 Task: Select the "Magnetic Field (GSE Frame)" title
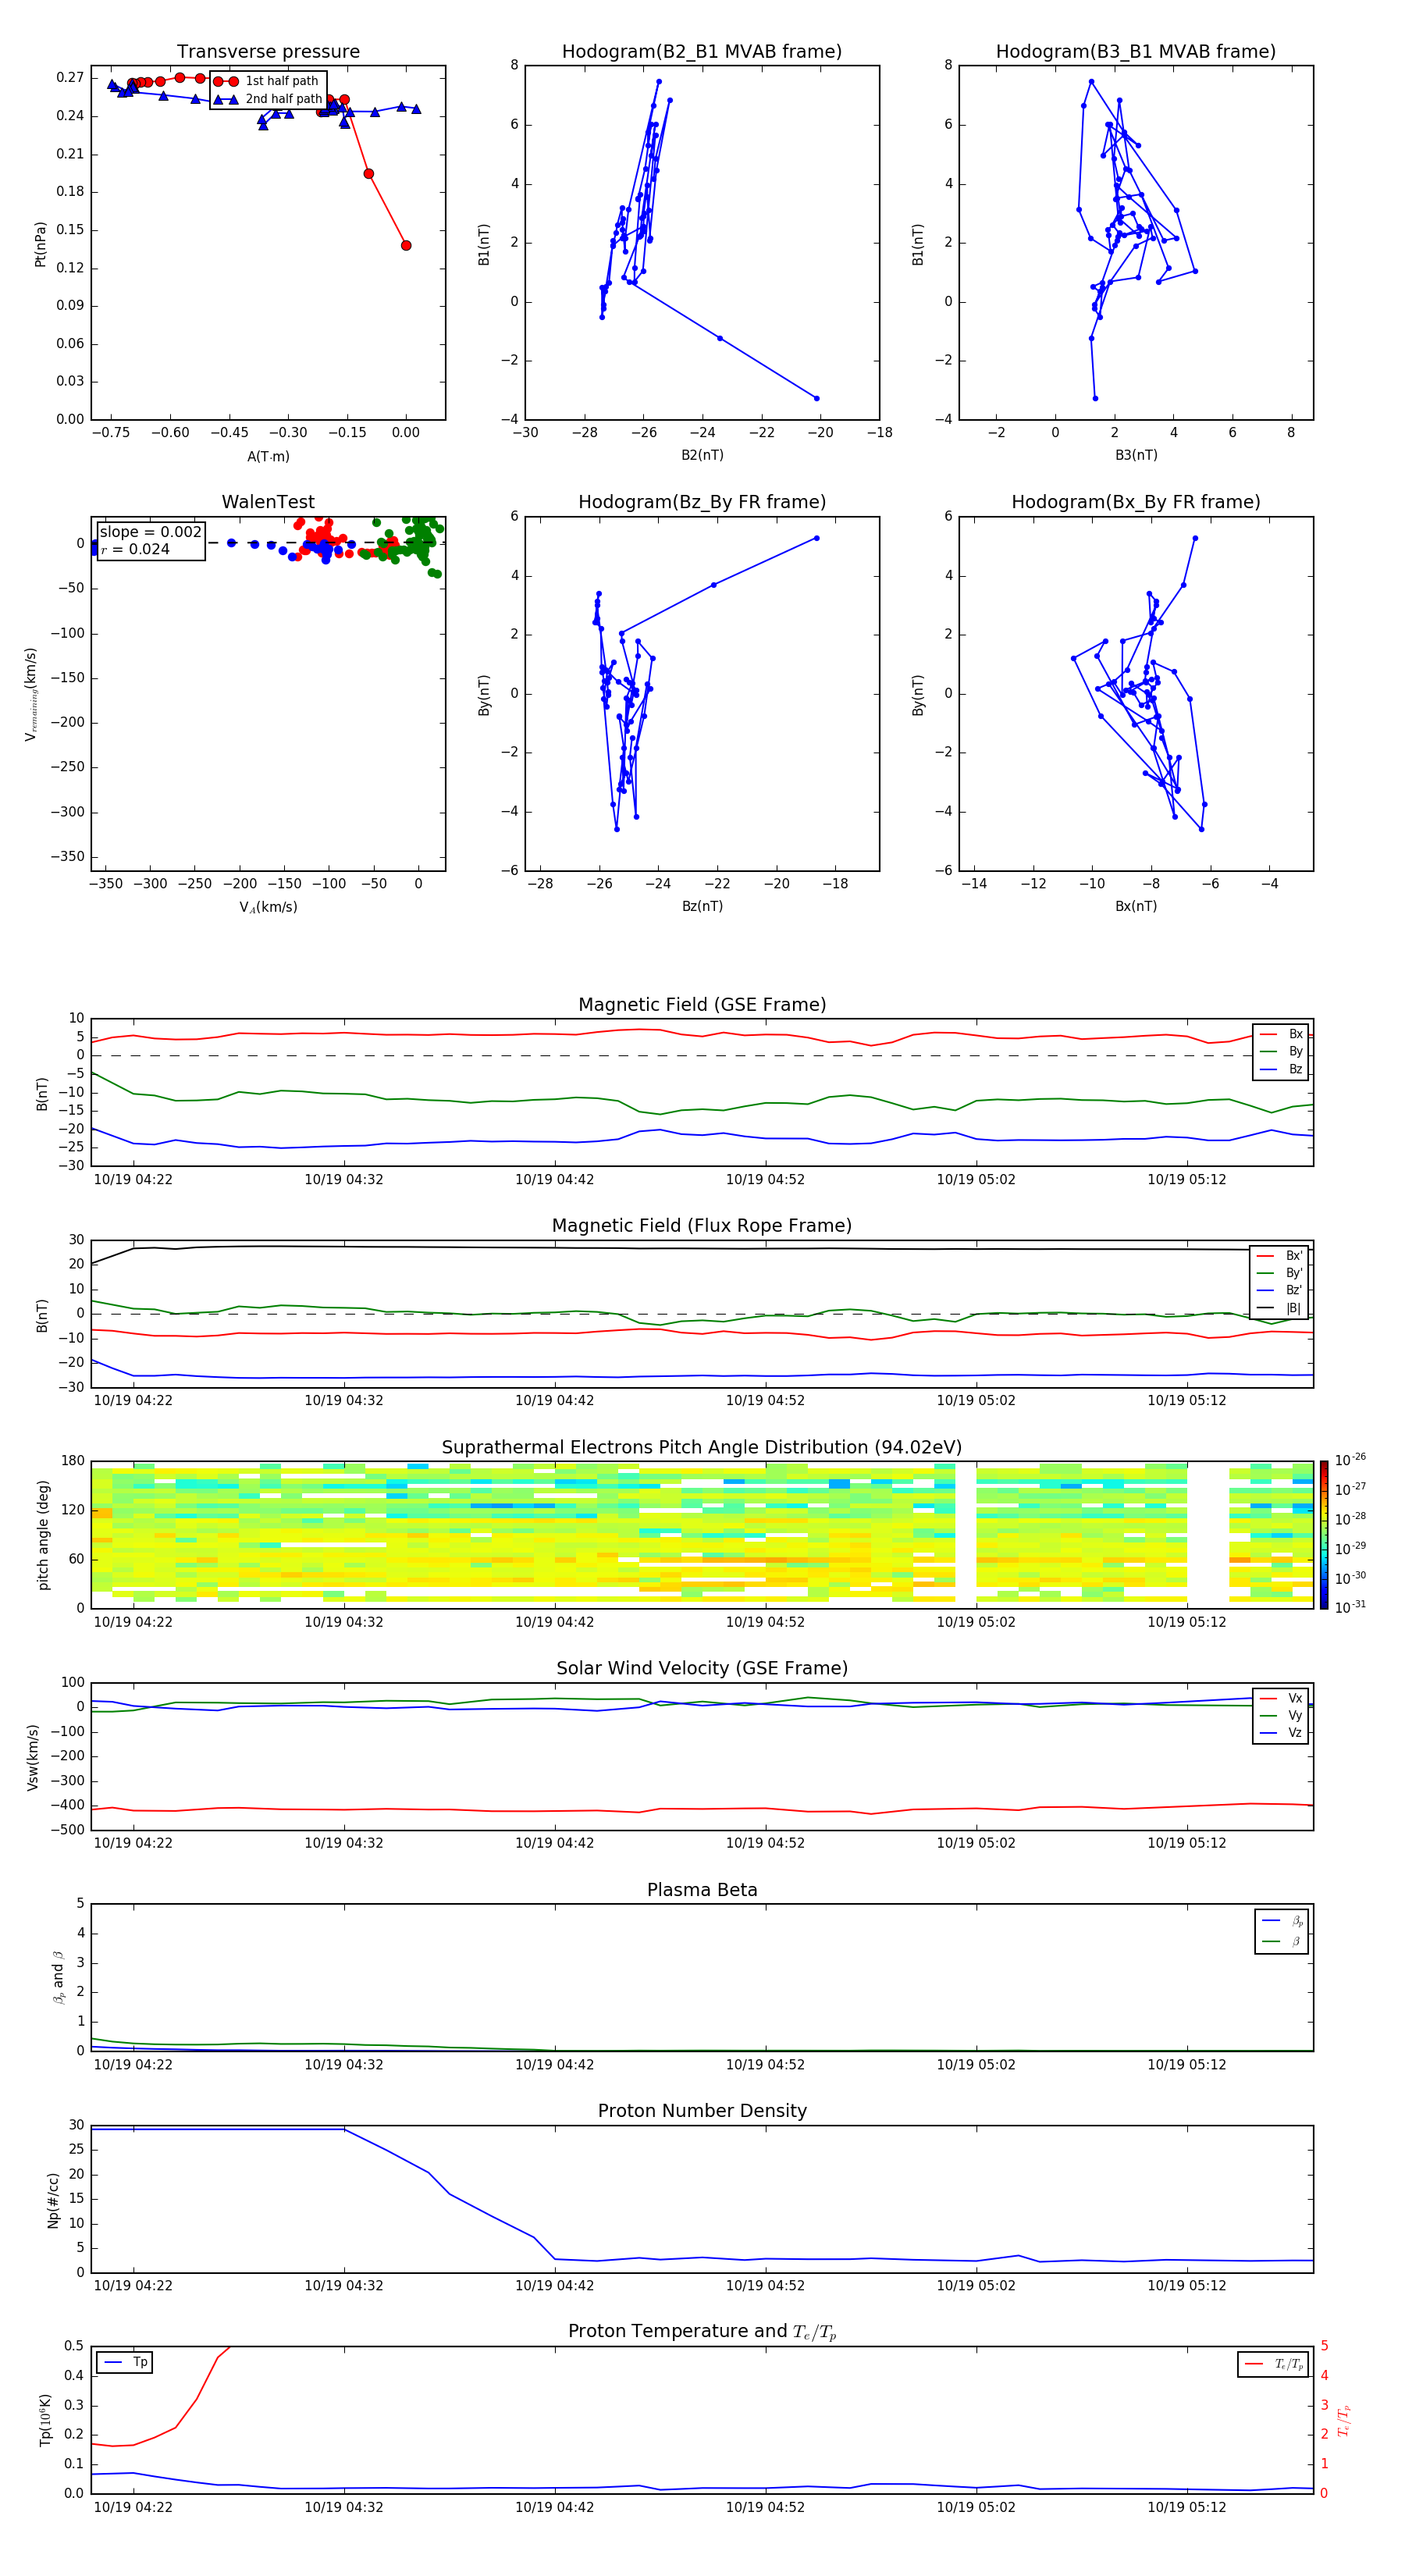702,1005
